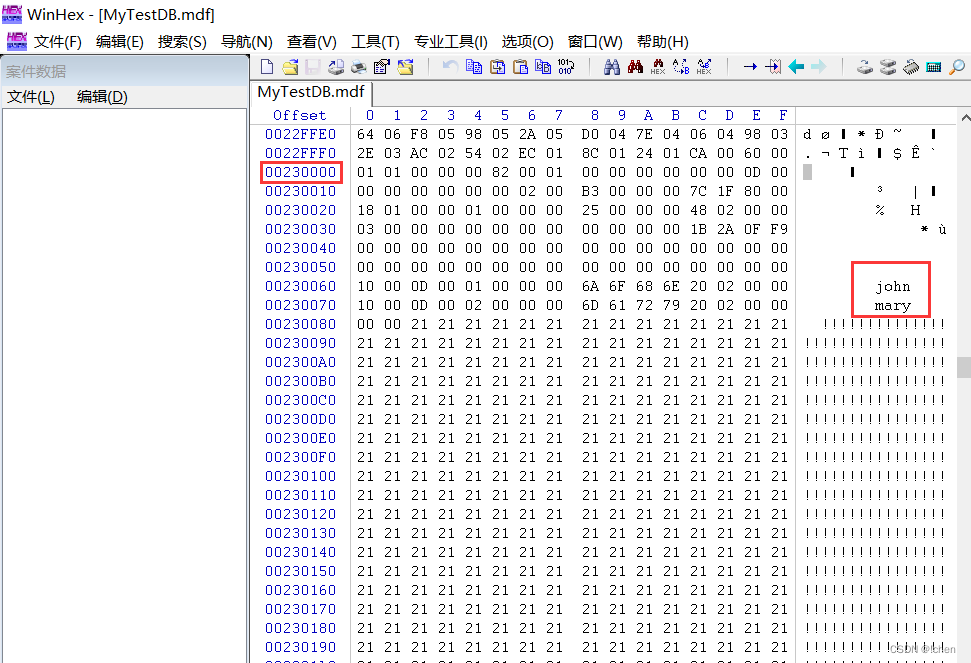Open a file with the folder icon
Image resolution: width=971 pixels, height=663 pixels.
click(290, 67)
